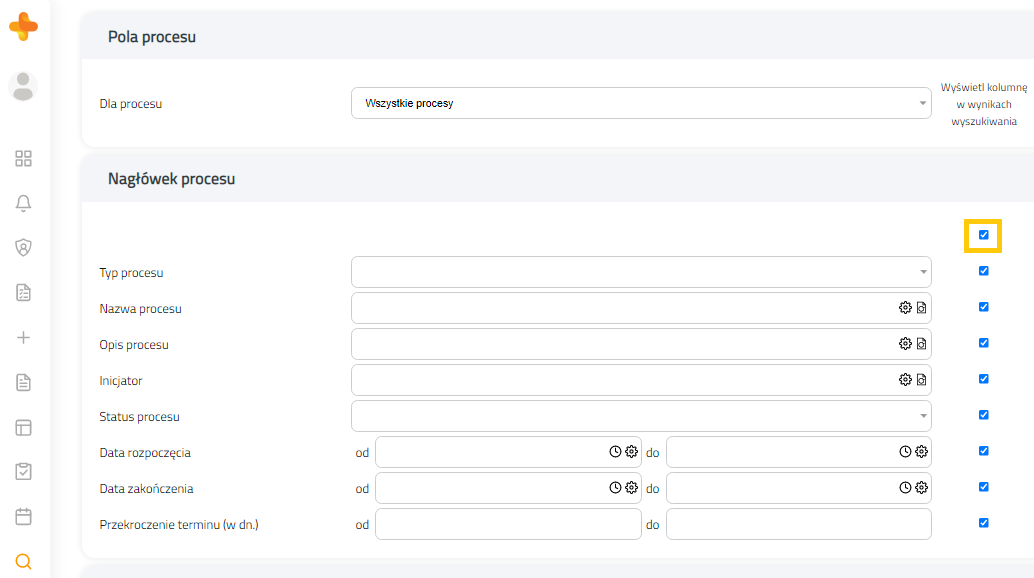The image size is (1034, 578).
Task: Click the Opis procesu input field
Action: tap(623, 344)
